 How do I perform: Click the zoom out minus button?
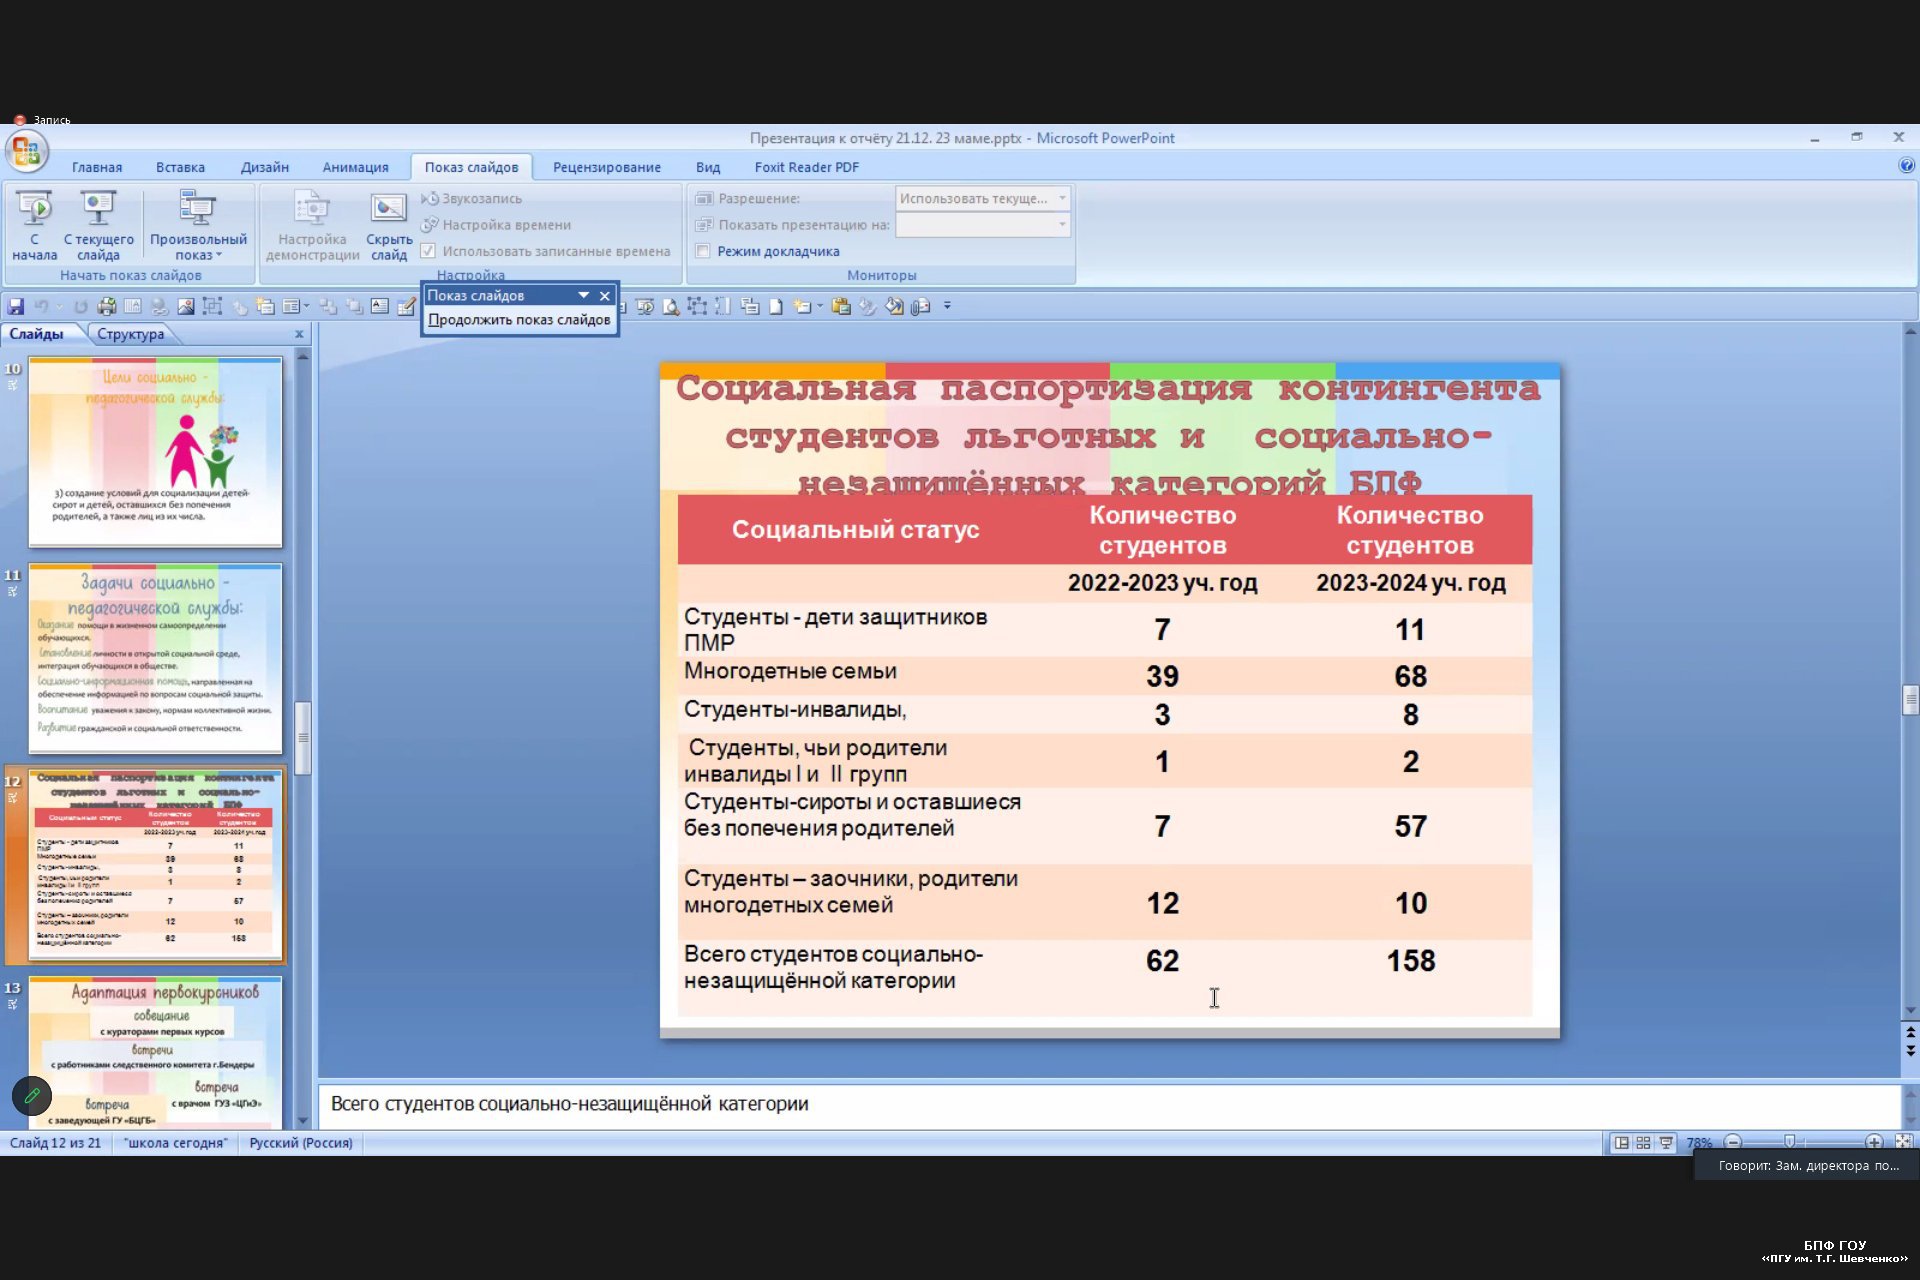(x=1734, y=1142)
